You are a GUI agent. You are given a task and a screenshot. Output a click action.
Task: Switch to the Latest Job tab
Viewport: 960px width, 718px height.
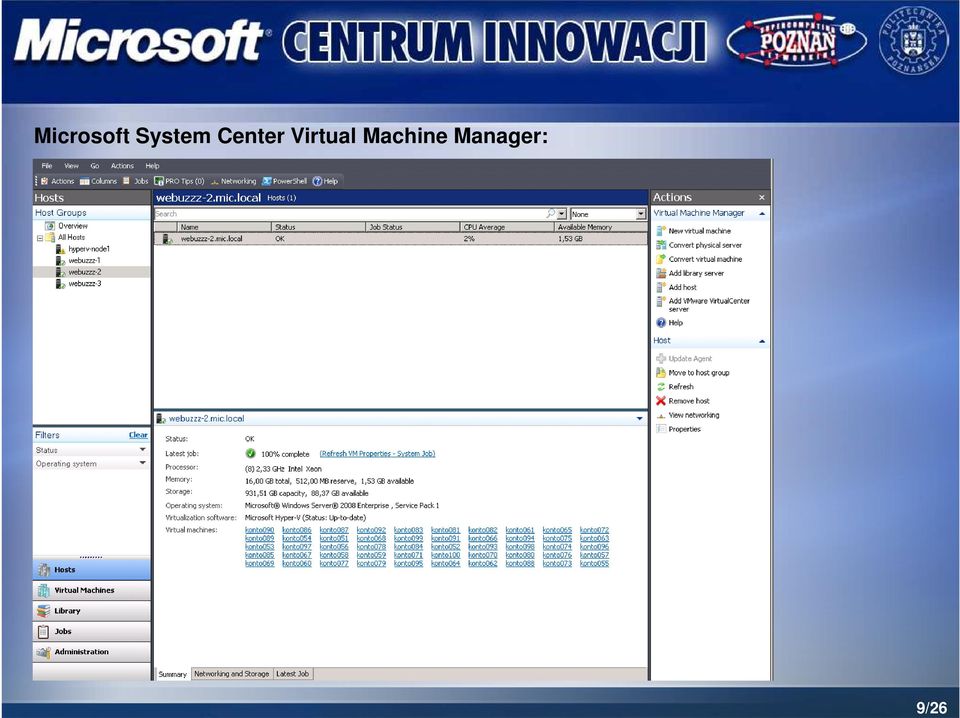[x=293, y=674]
